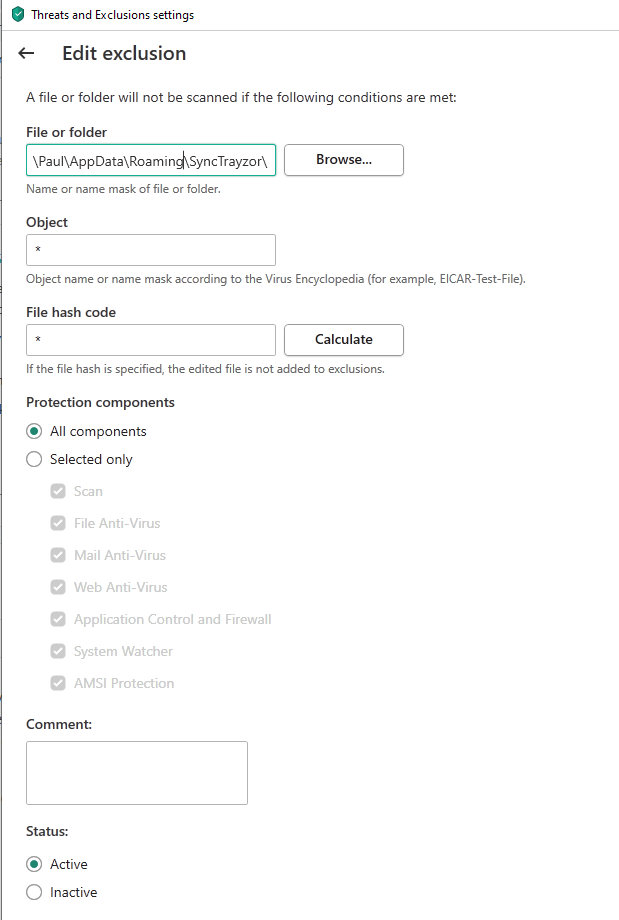
Task: Set status to Active
Action: click(35, 864)
